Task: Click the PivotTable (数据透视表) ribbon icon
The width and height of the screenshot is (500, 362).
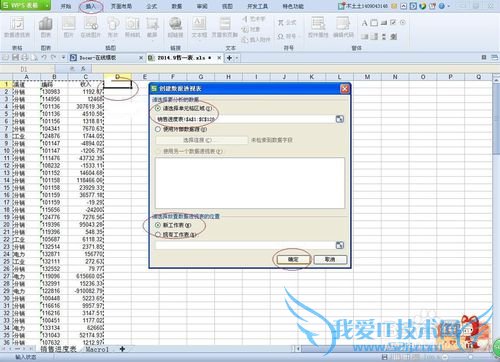Action: click(x=17, y=27)
